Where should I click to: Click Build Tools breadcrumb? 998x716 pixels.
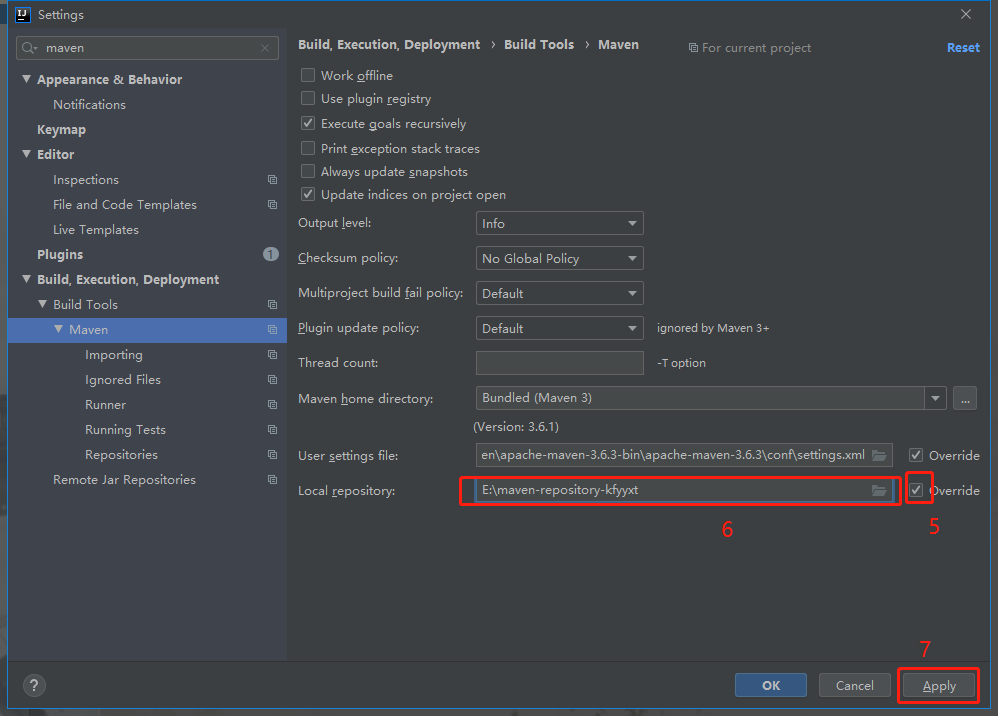[539, 45]
